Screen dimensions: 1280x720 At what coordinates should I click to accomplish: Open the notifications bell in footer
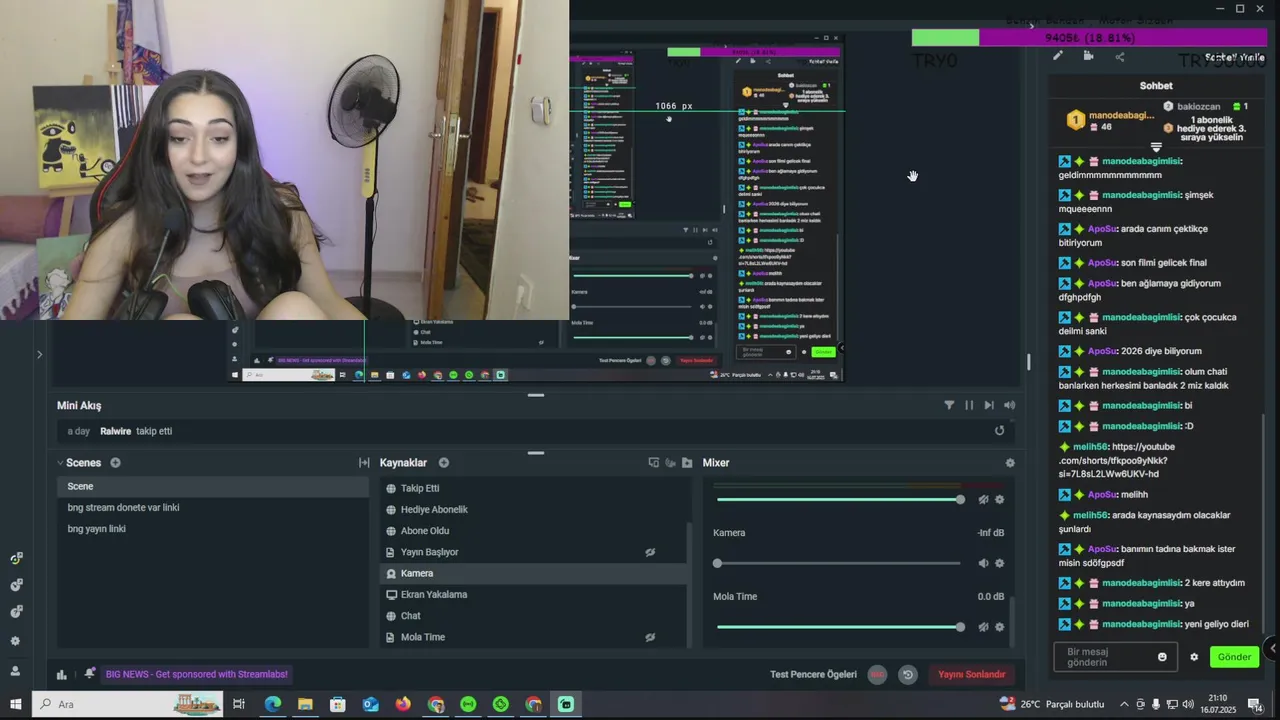90,674
